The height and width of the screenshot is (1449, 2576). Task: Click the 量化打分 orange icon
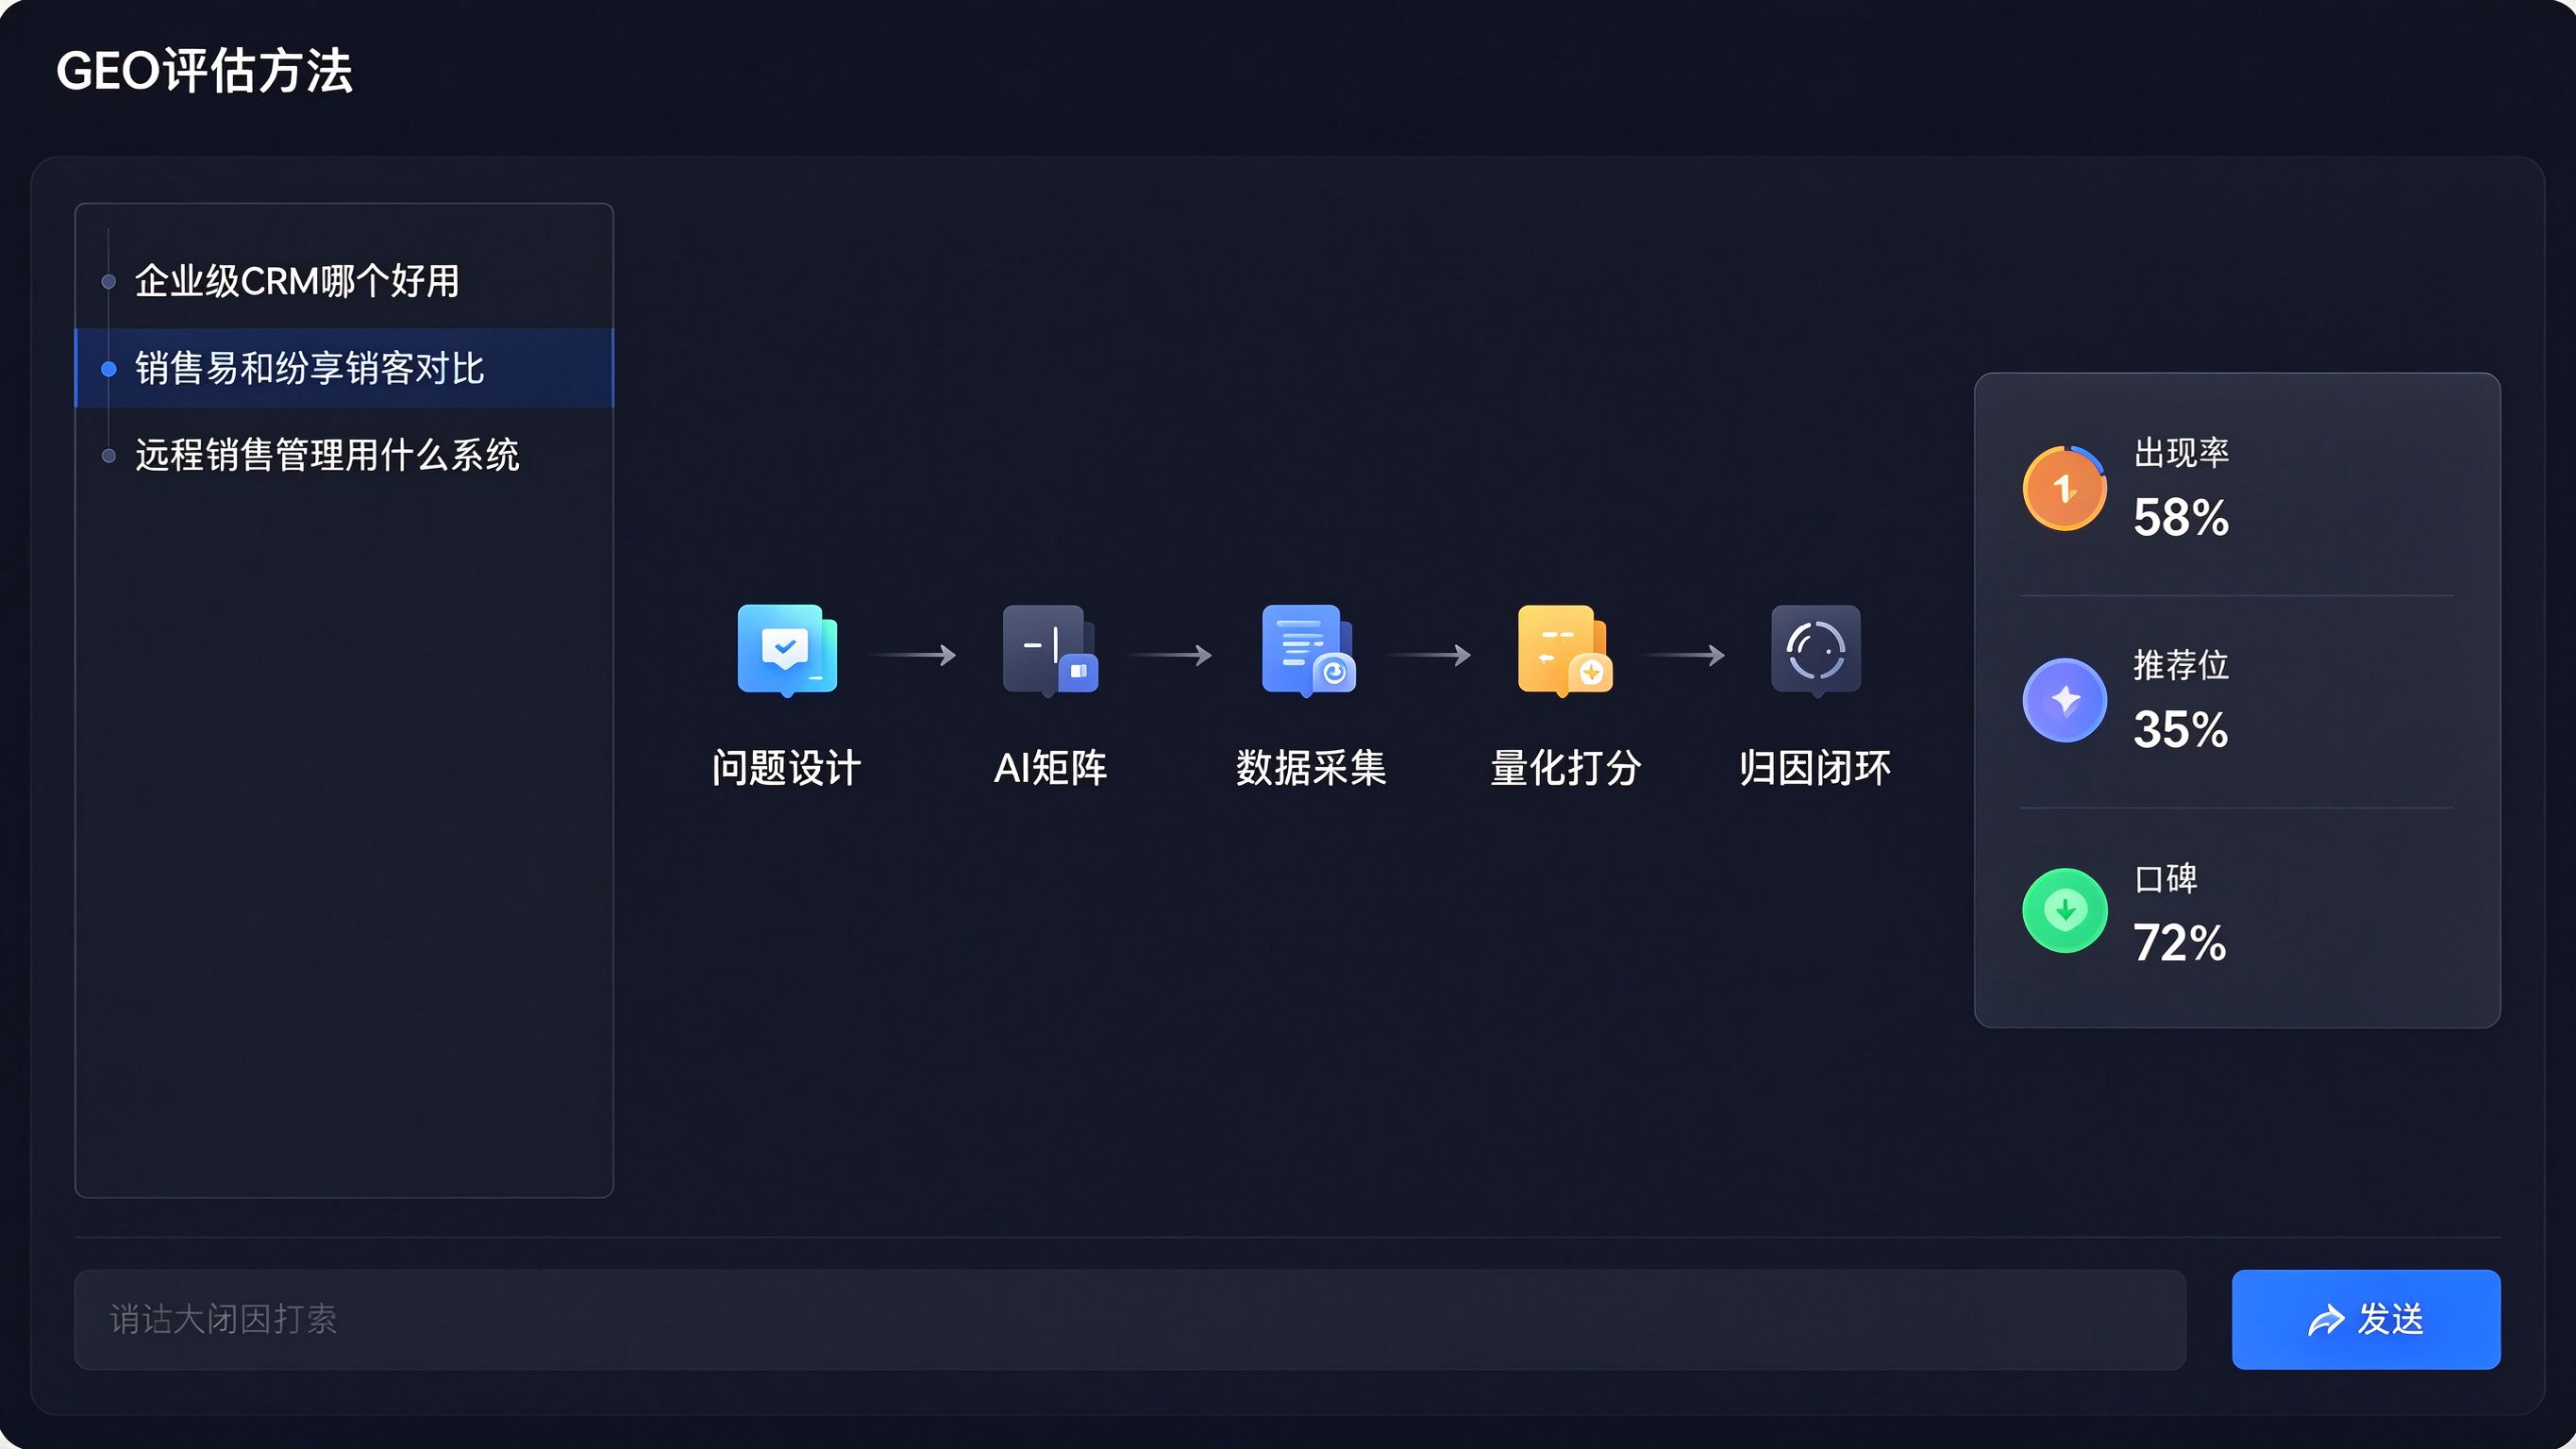(1565, 650)
